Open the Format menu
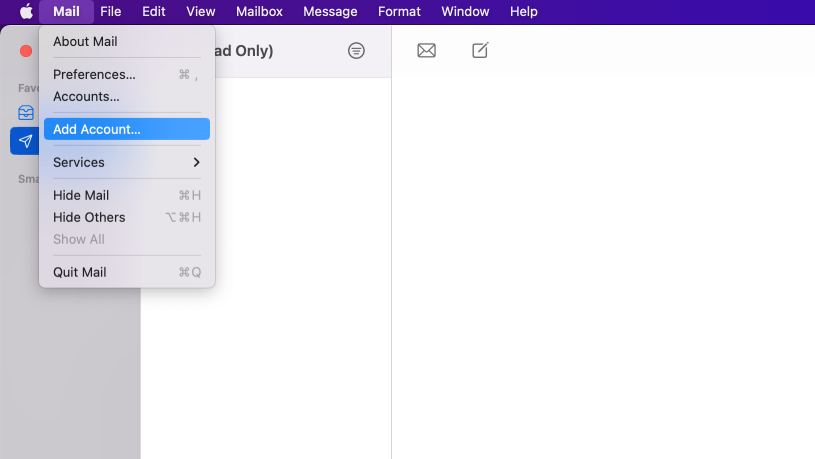The height and width of the screenshot is (459, 815). 399,12
